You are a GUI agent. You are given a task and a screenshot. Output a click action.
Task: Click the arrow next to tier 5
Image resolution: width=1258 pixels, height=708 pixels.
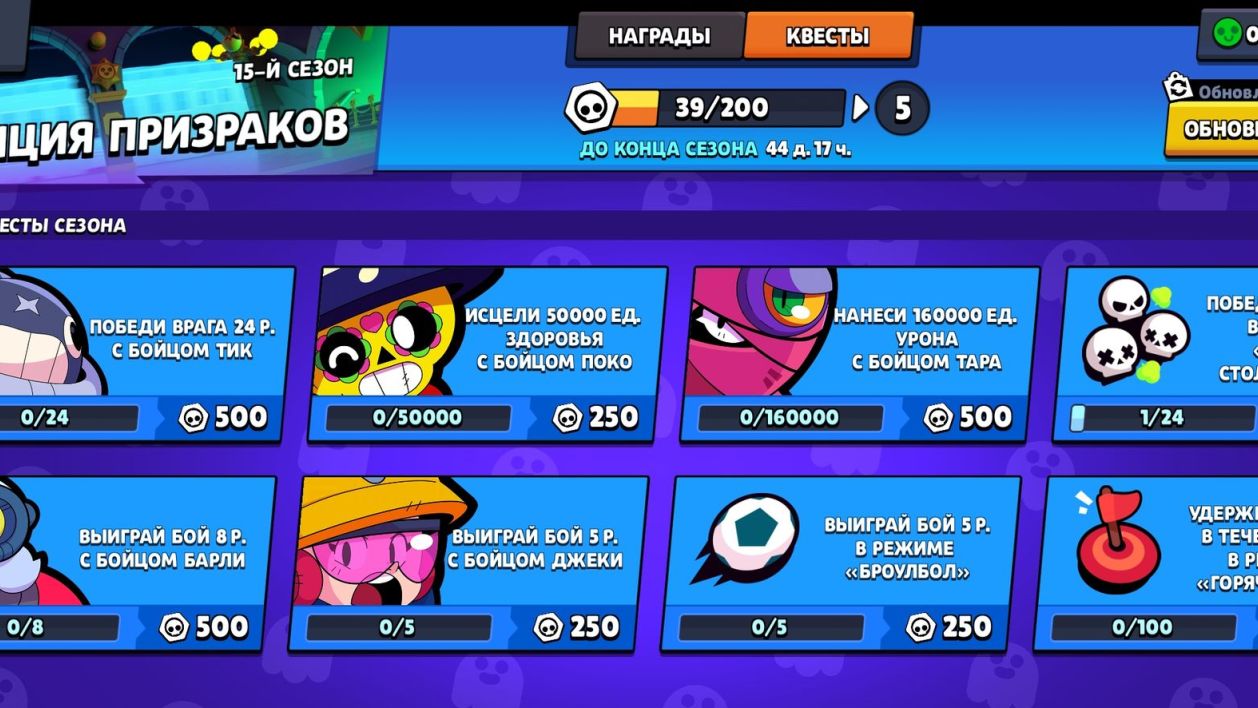point(860,108)
